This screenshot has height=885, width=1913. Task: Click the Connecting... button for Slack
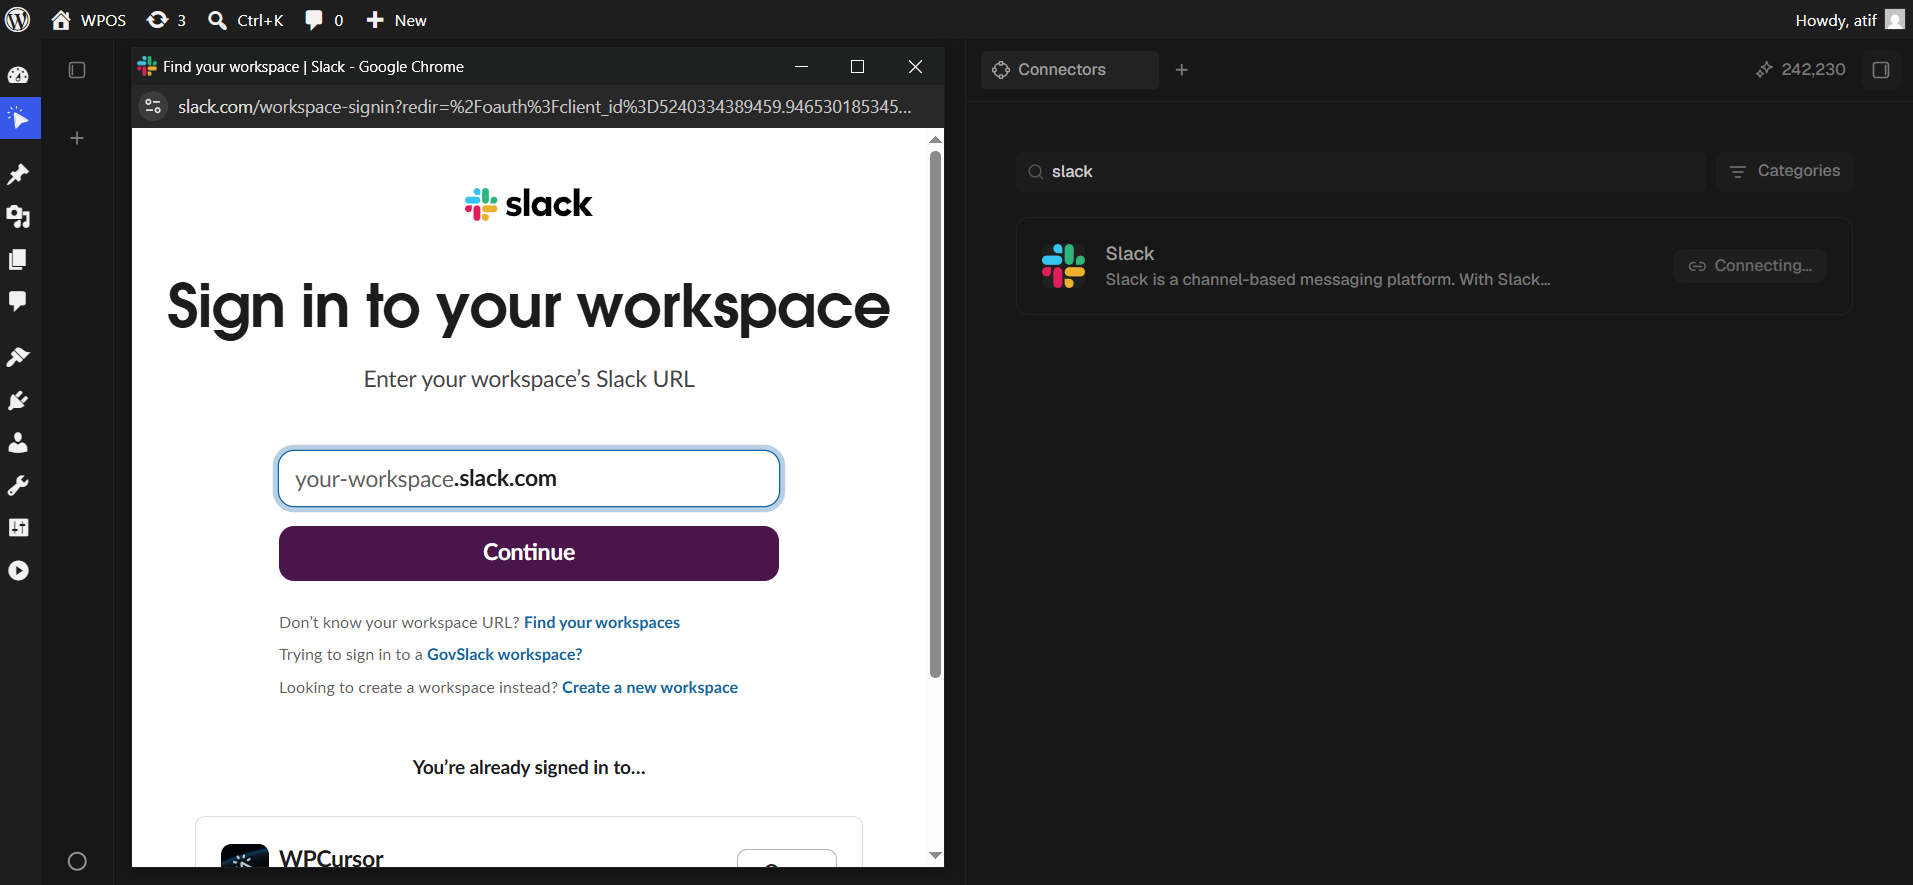1750,266
